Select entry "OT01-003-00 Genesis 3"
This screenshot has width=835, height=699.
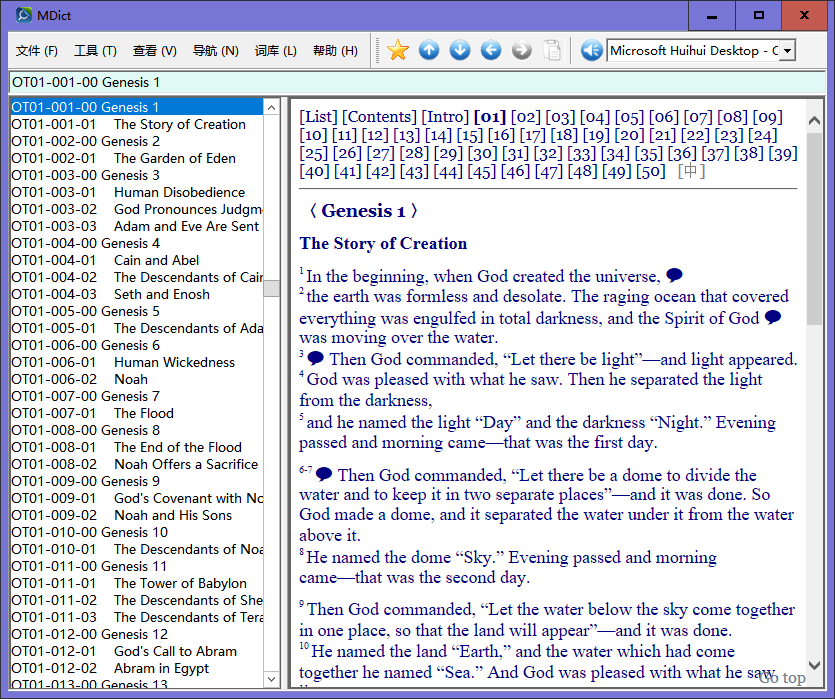[137, 175]
